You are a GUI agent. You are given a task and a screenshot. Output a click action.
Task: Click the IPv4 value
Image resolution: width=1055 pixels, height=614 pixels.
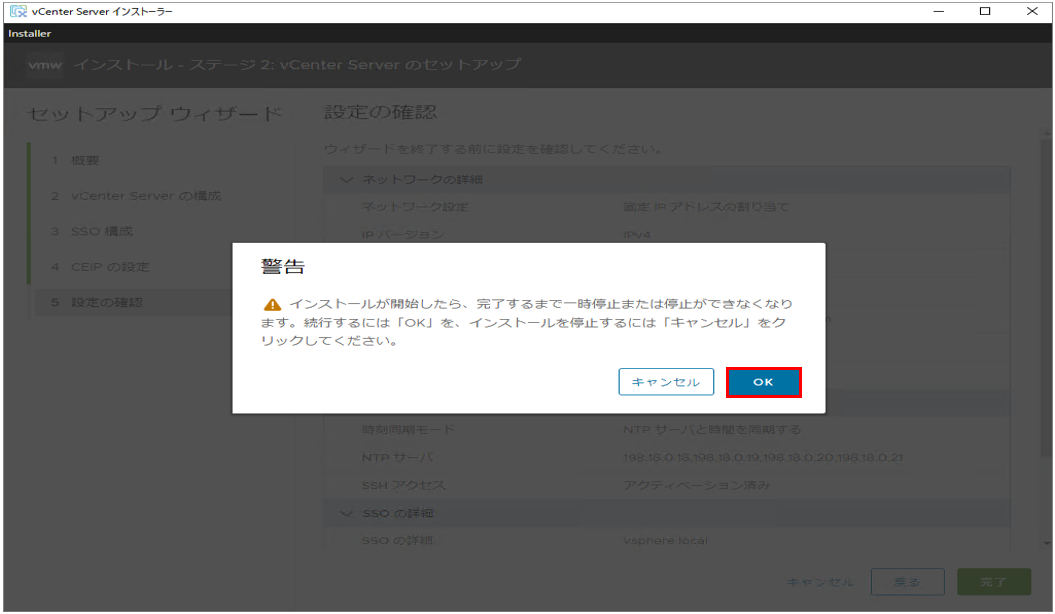pyautogui.click(x=636, y=235)
